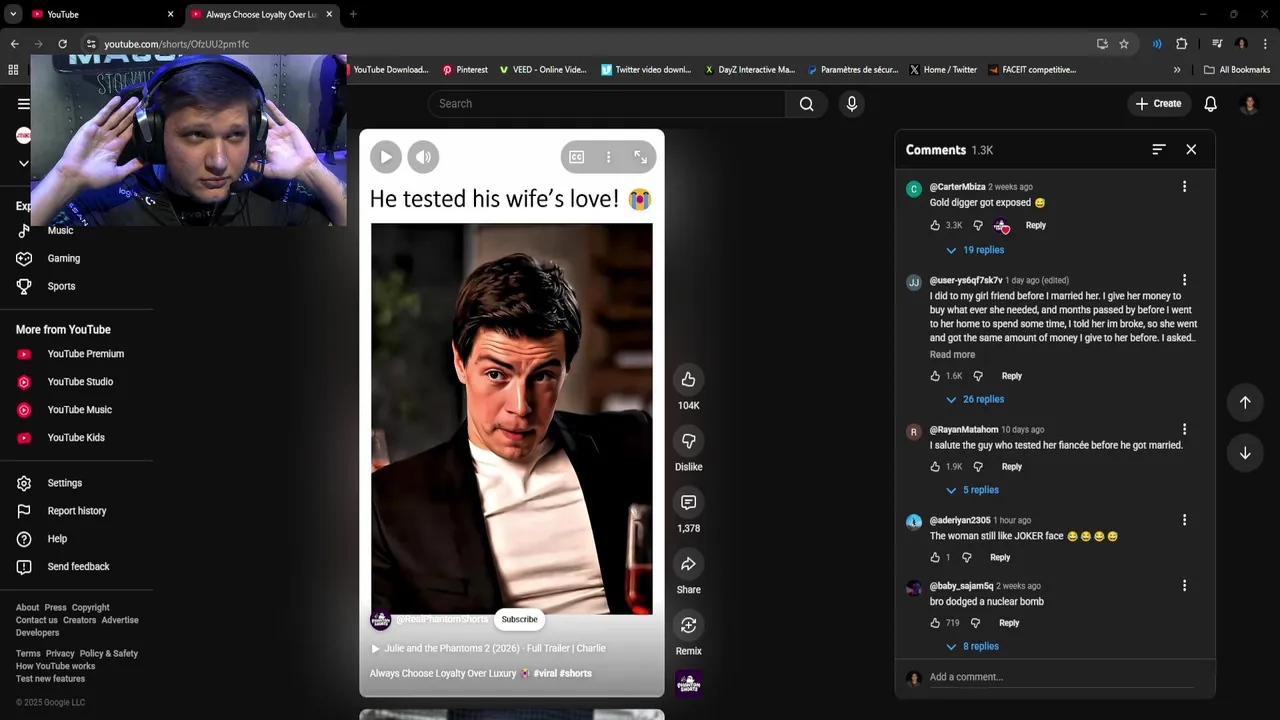Screen dimensions: 1280x720
Task: Sort comments using the sort icon
Action: click(x=1159, y=149)
